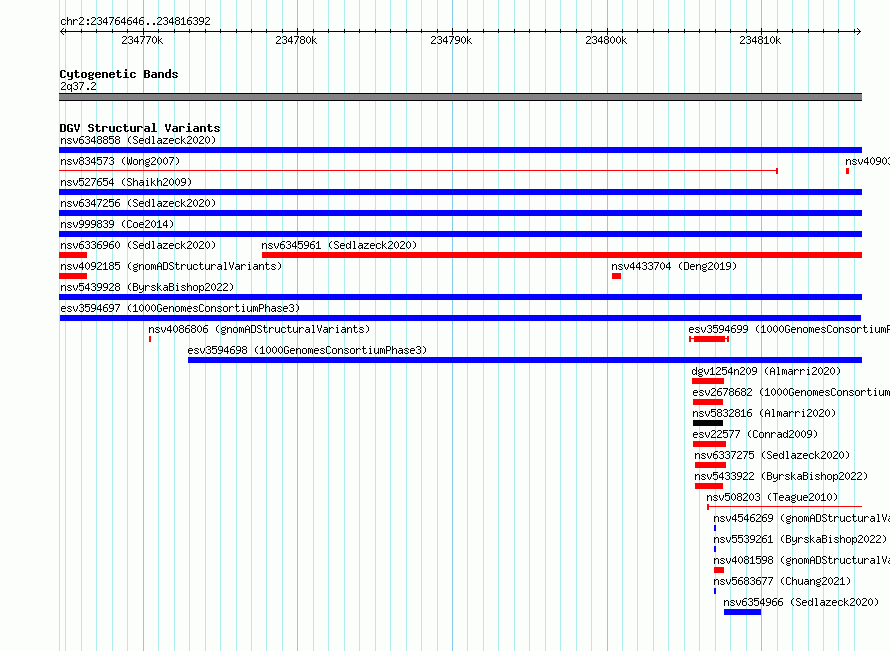Open the nsv6345961 (Sedlazeck2020) label

339,245
